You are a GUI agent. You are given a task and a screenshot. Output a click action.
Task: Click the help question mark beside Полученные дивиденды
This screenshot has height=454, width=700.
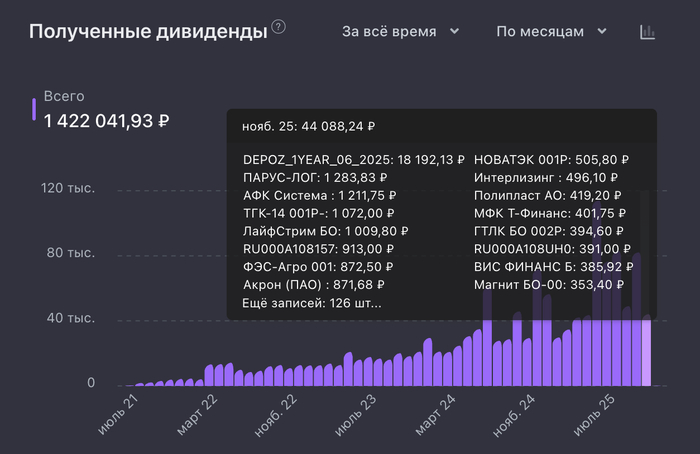coord(278,27)
